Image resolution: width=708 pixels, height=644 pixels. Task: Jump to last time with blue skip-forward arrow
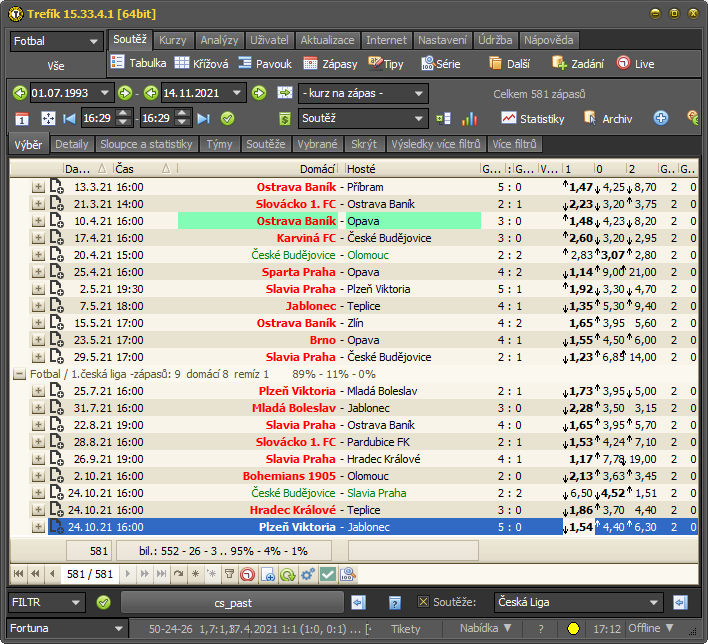(x=204, y=119)
